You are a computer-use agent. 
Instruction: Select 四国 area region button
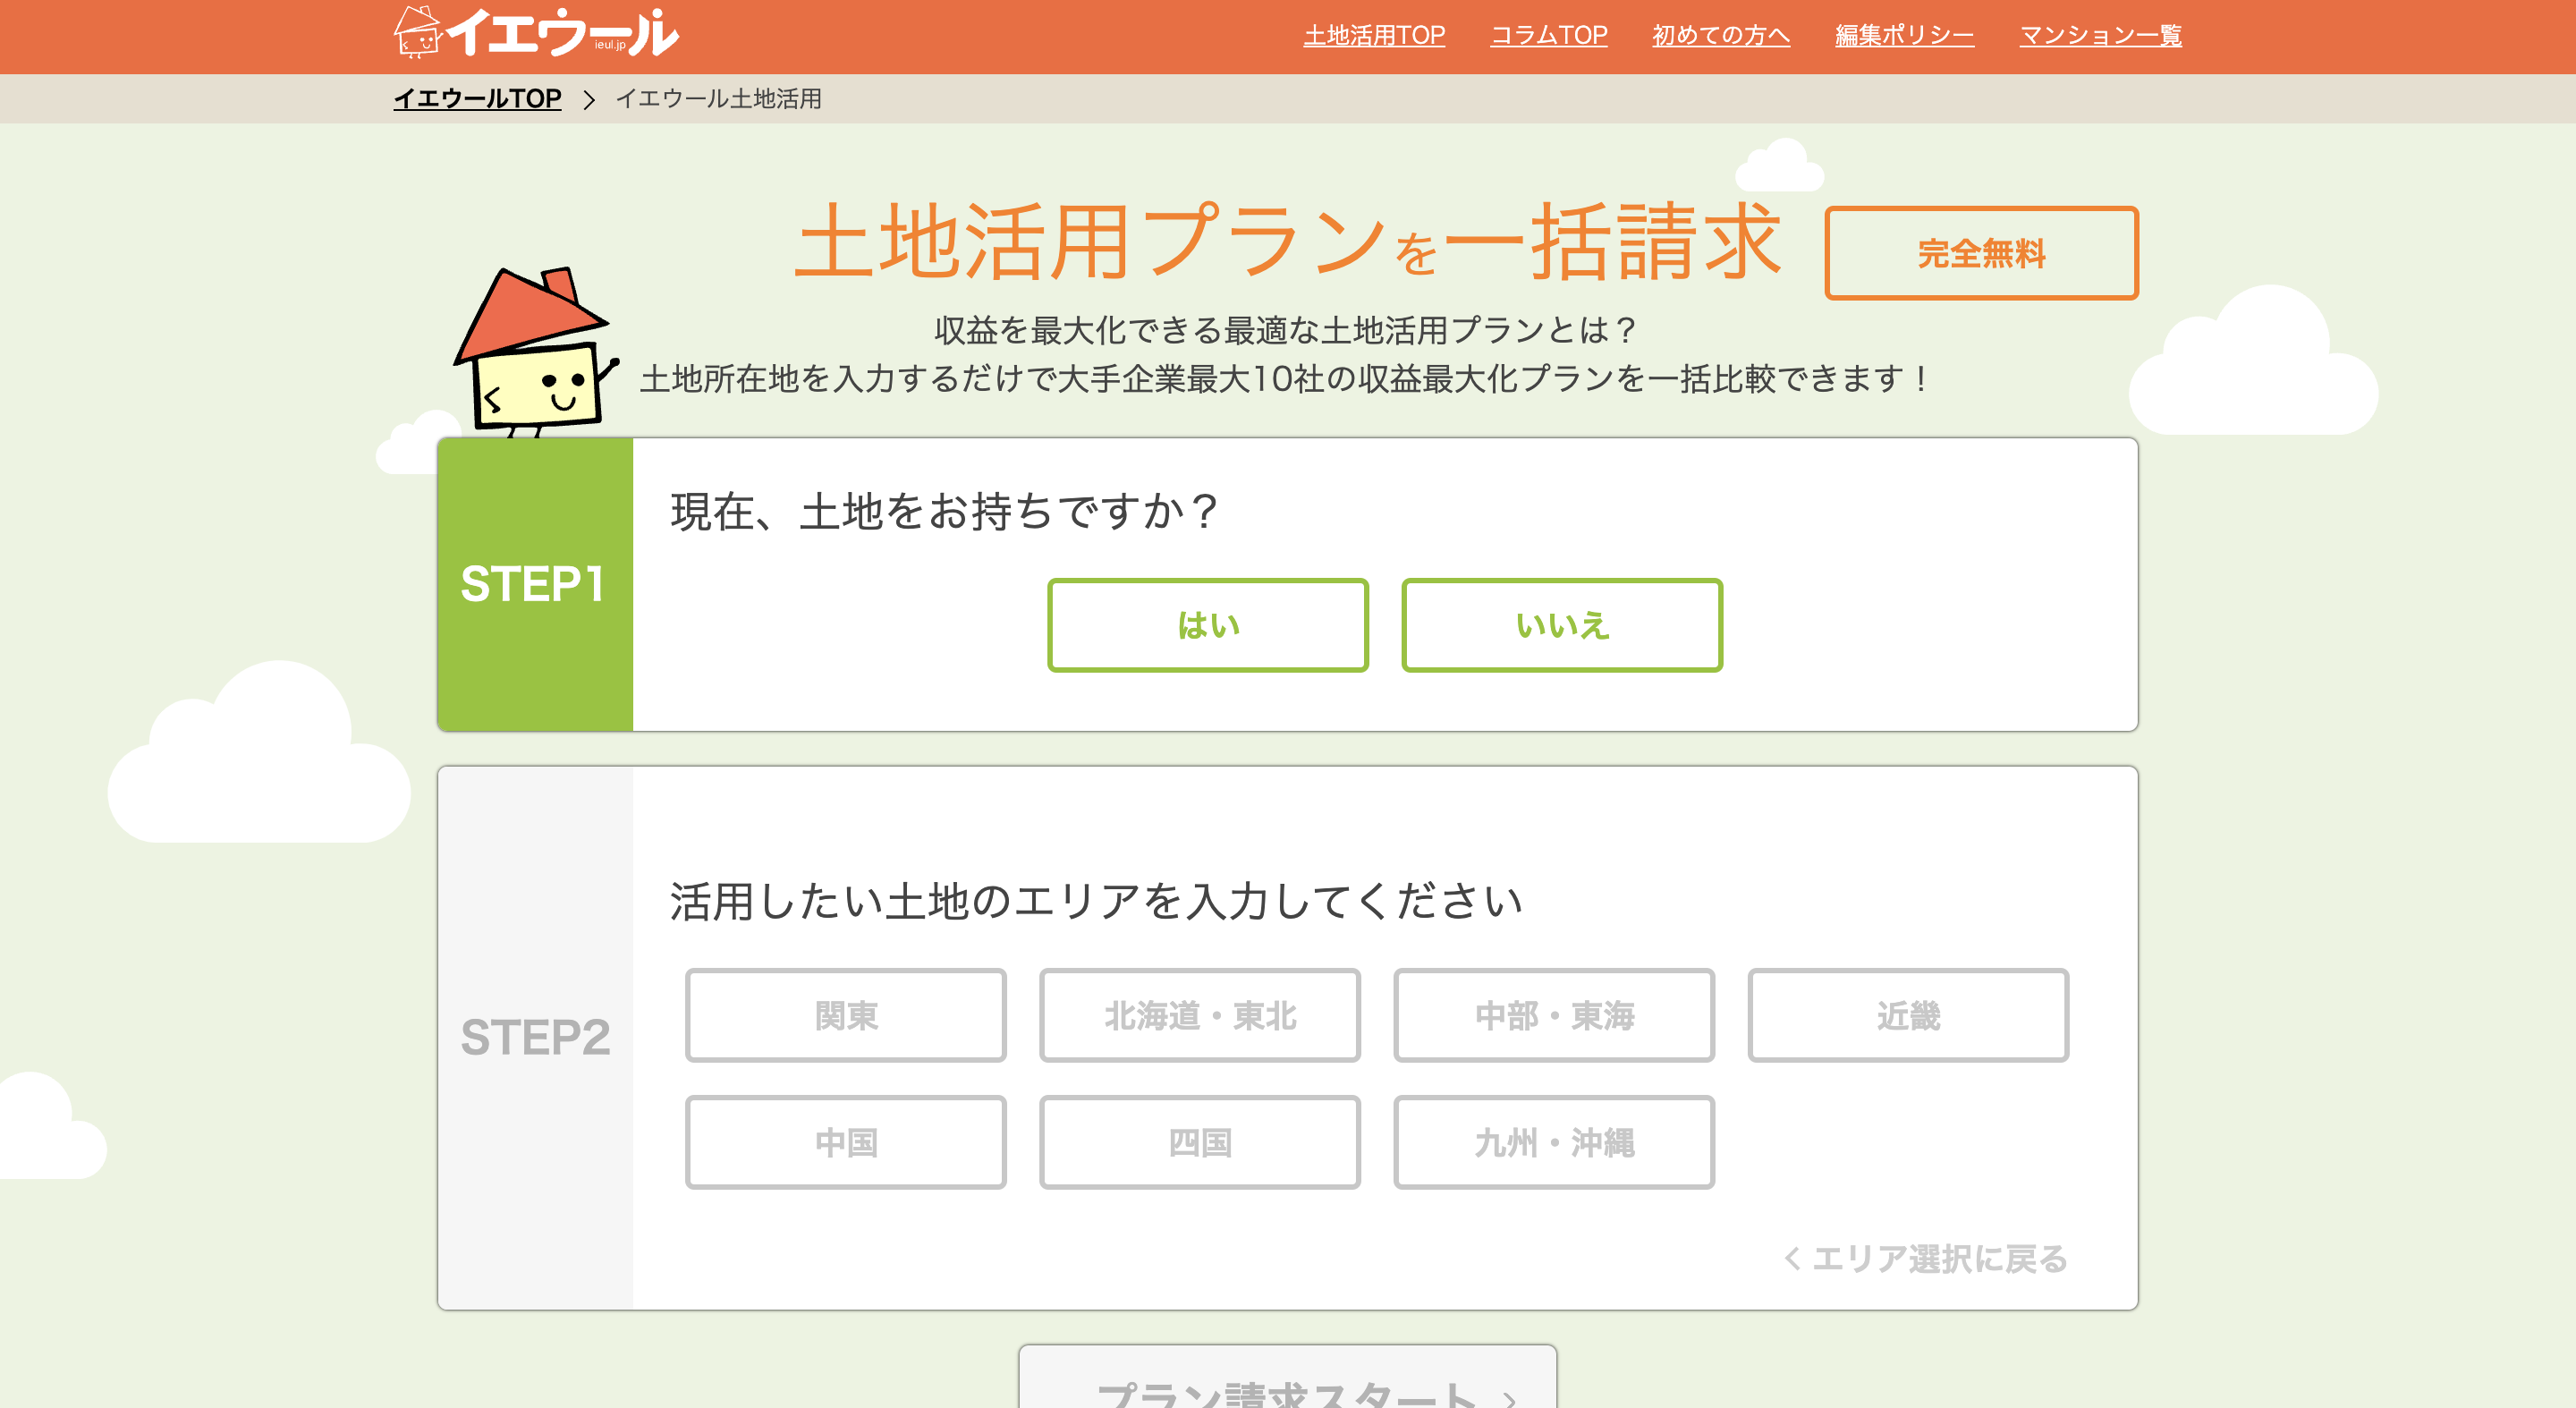[x=1201, y=1142]
